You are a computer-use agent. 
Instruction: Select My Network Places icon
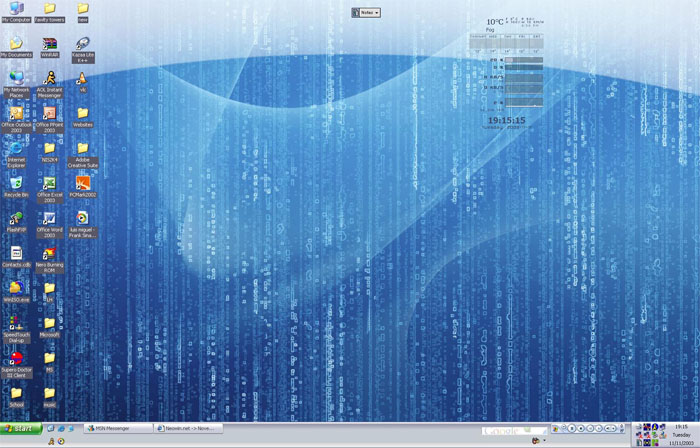pyautogui.click(x=17, y=84)
